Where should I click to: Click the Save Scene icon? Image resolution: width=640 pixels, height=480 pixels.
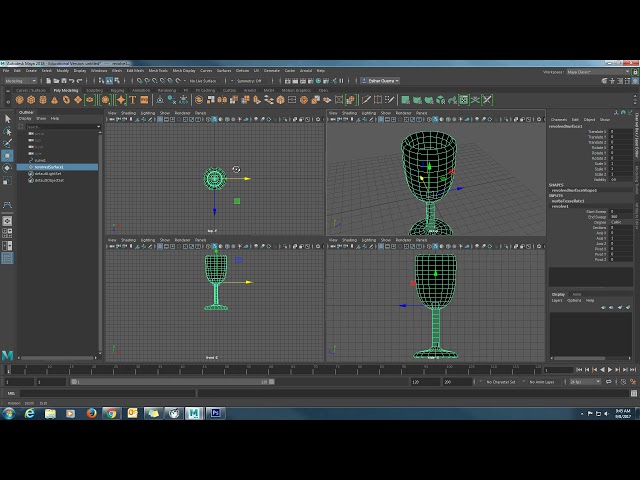coord(64,81)
